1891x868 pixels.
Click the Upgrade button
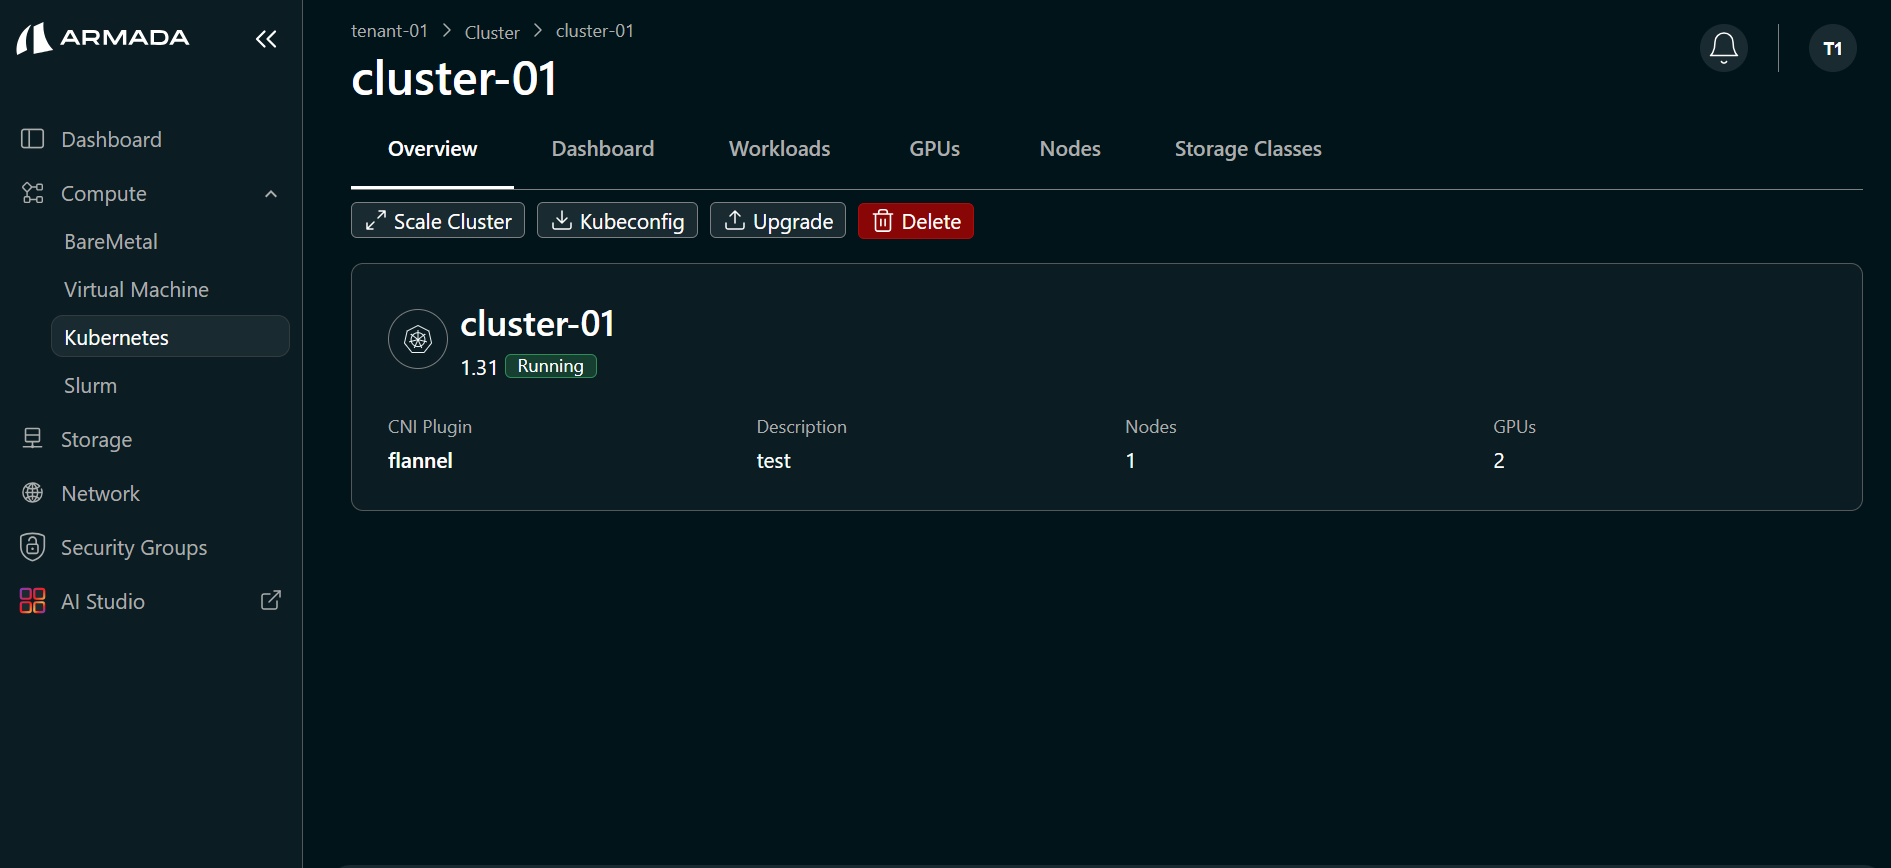click(778, 221)
